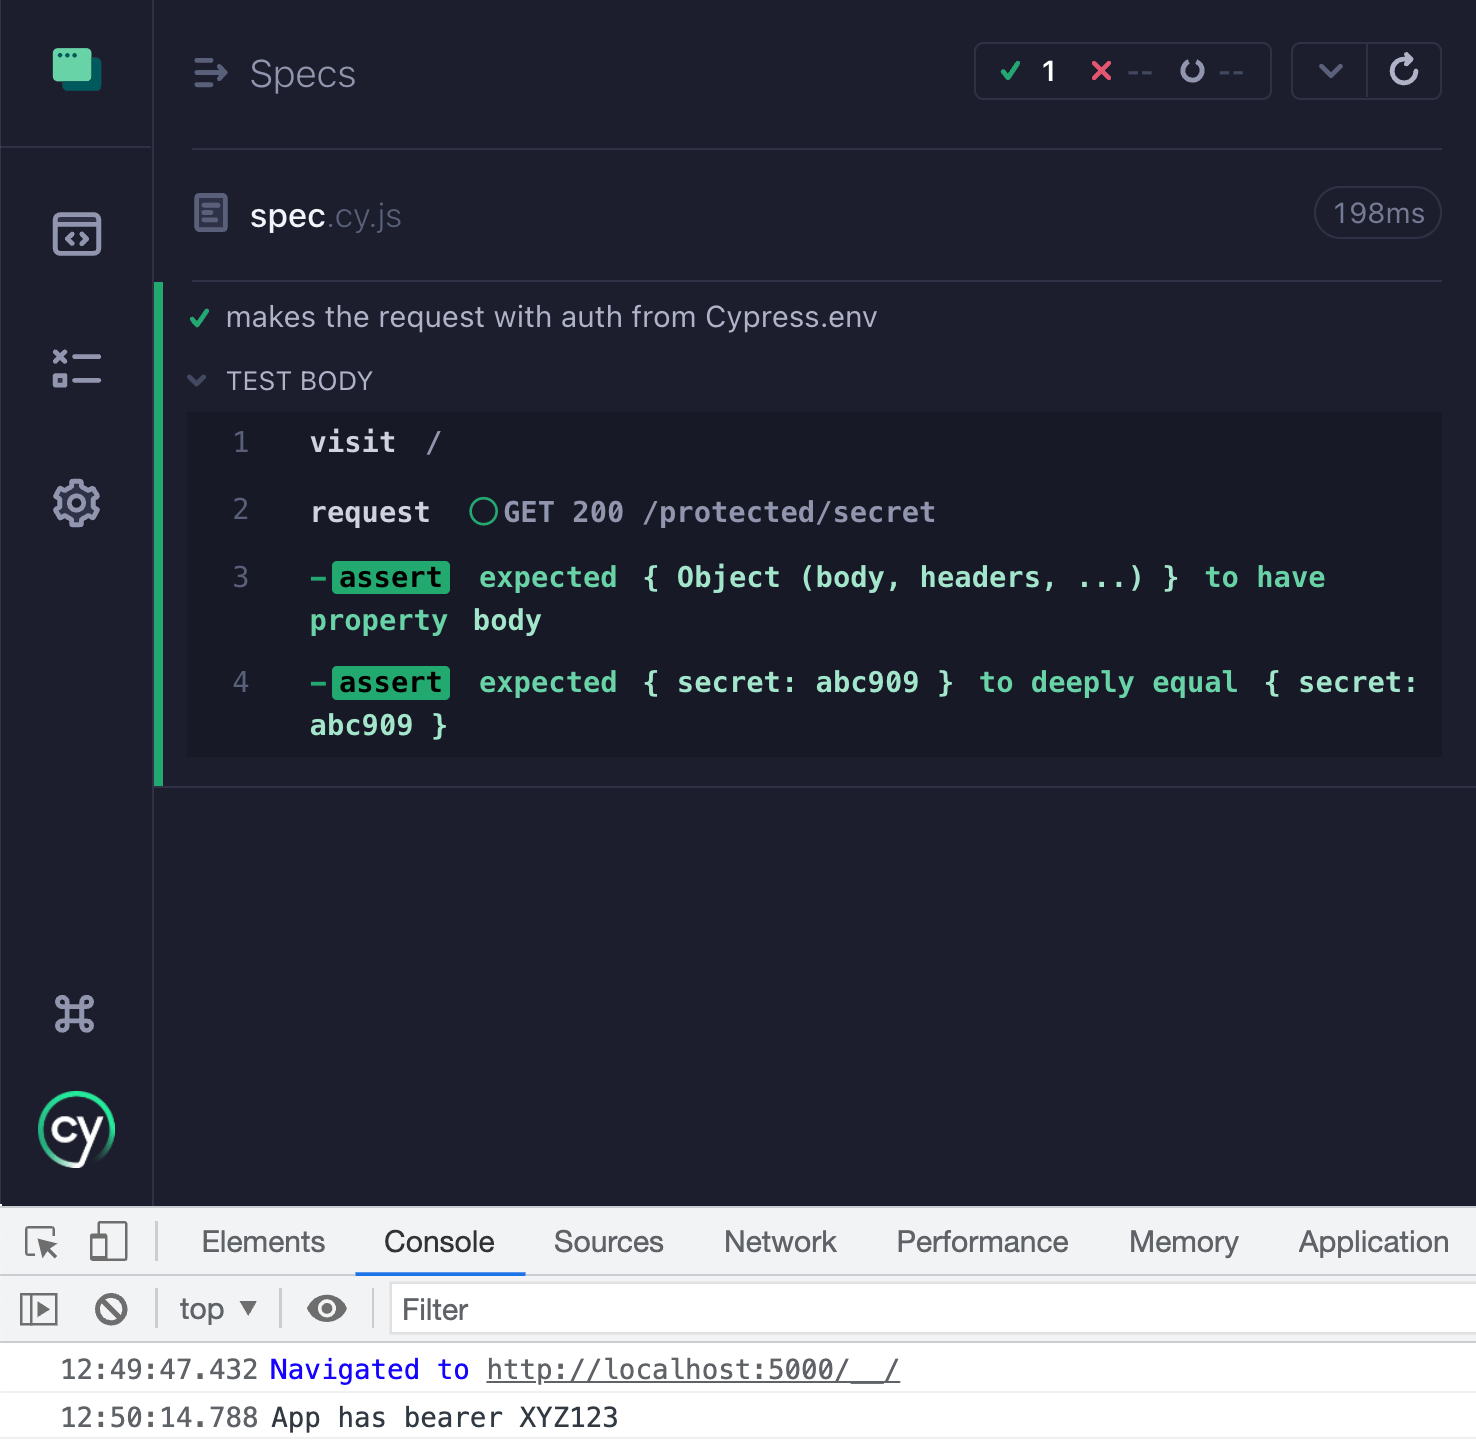Open keyboard shortcuts command icon
This screenshot has width=1476, height=1442.
coord(75,1014)
